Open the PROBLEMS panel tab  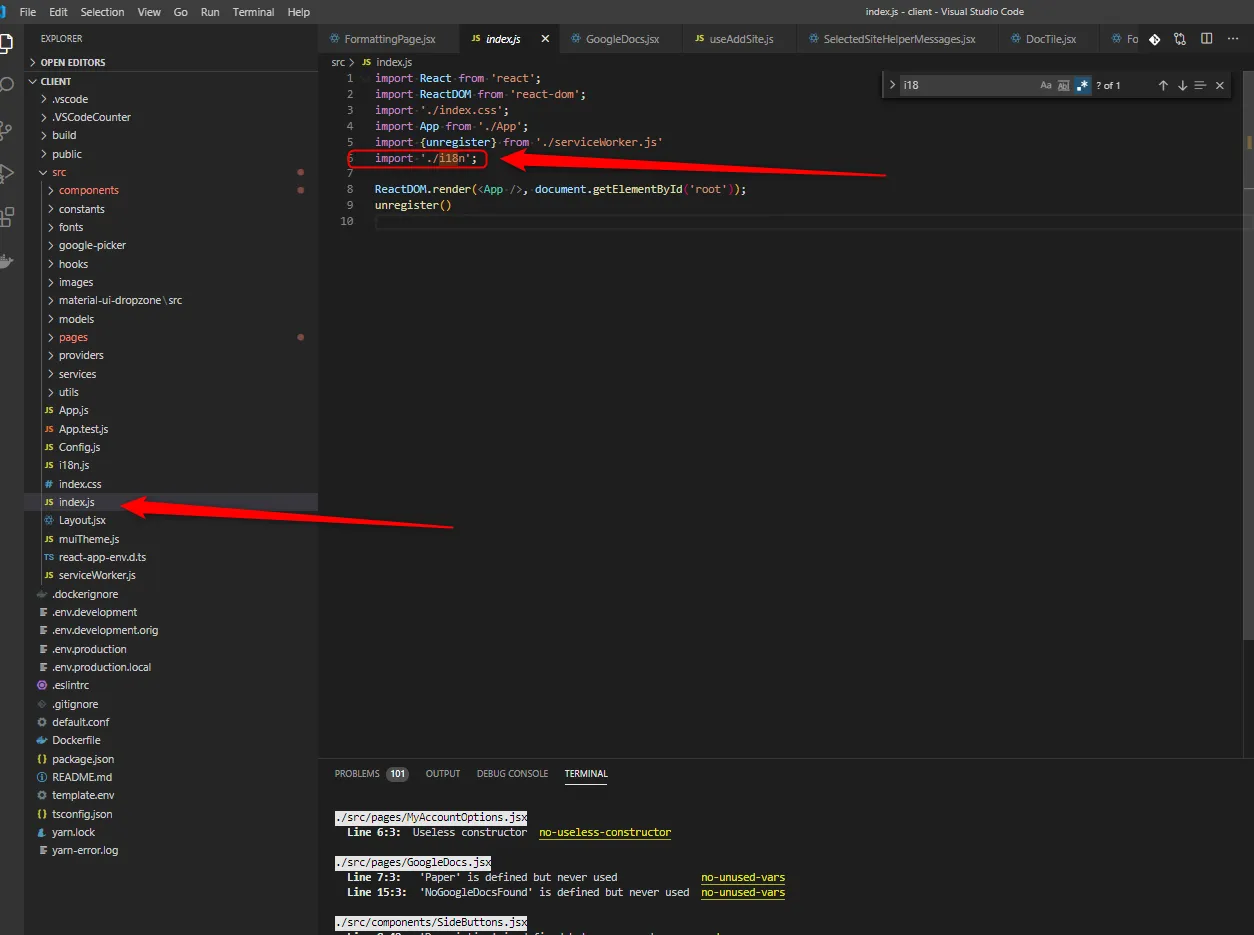tap(371, 774)
